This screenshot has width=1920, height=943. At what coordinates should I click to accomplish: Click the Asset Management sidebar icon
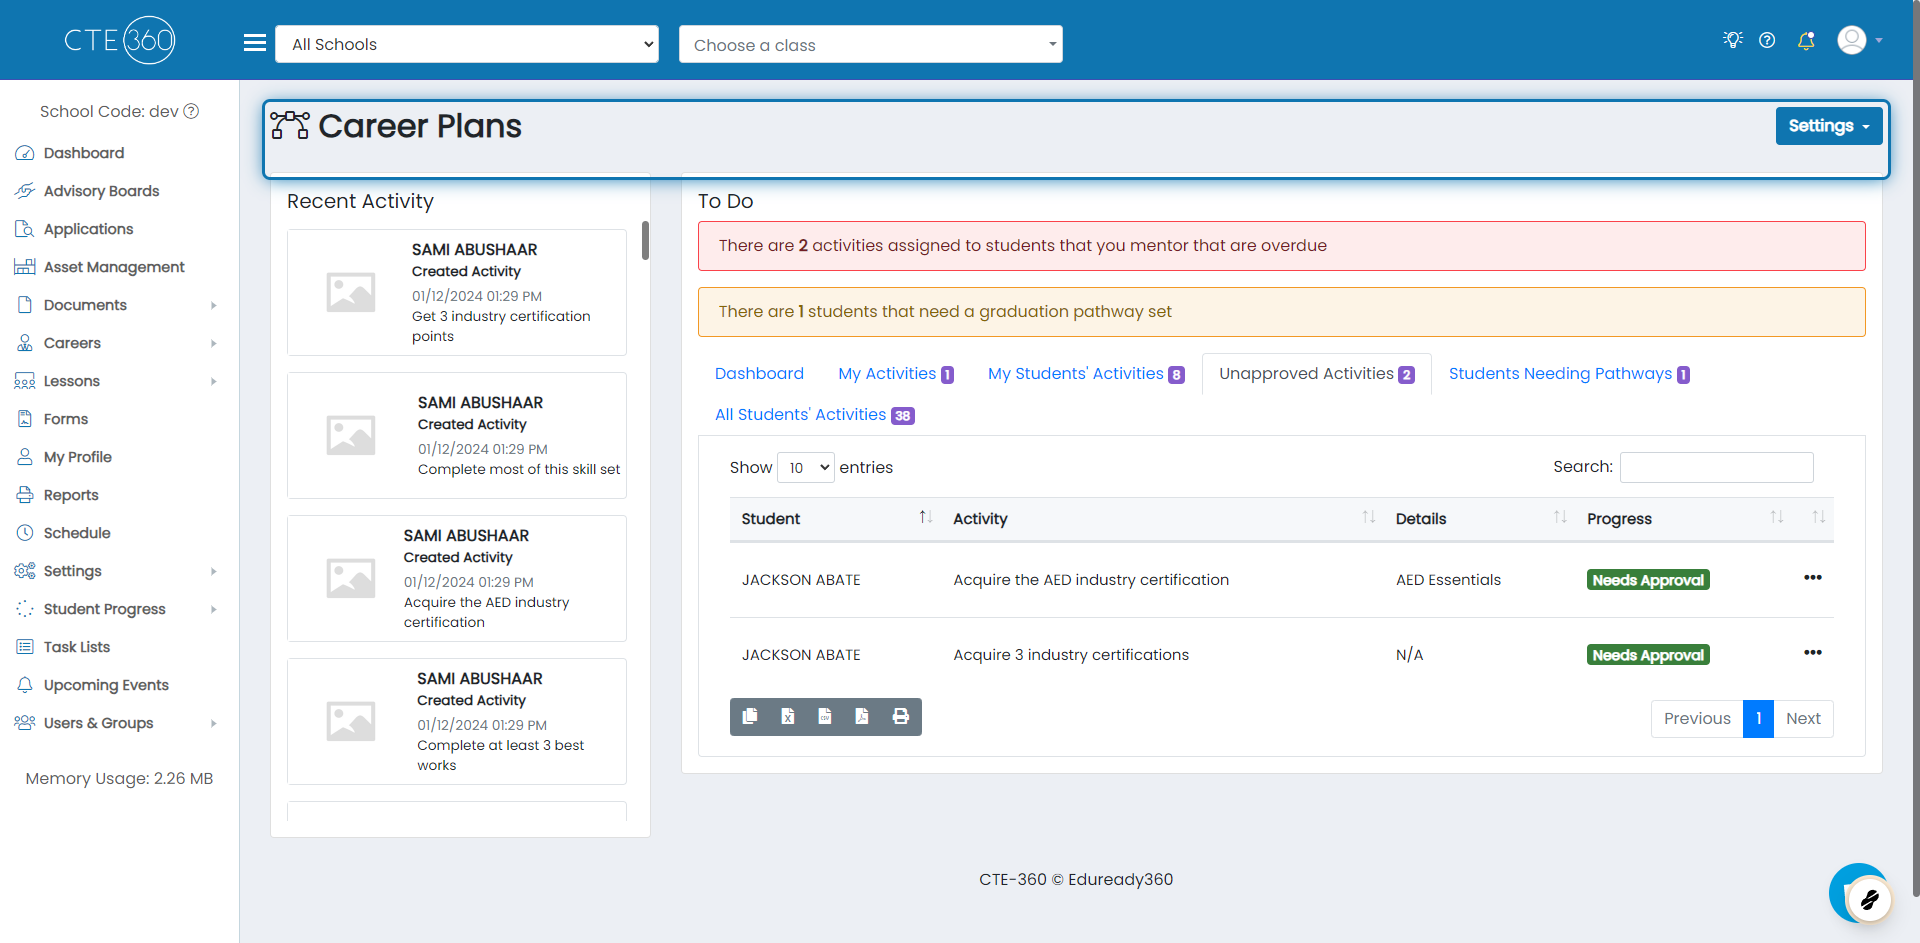pos(25,267)
